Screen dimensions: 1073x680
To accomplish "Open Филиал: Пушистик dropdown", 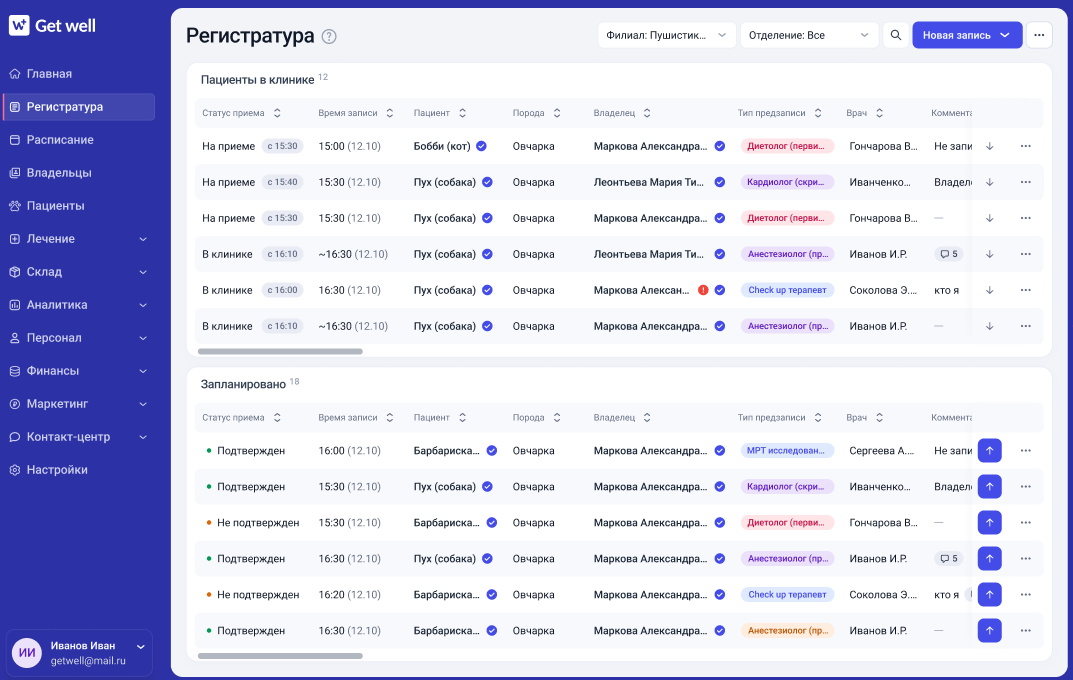I will [x=667, y=35].
